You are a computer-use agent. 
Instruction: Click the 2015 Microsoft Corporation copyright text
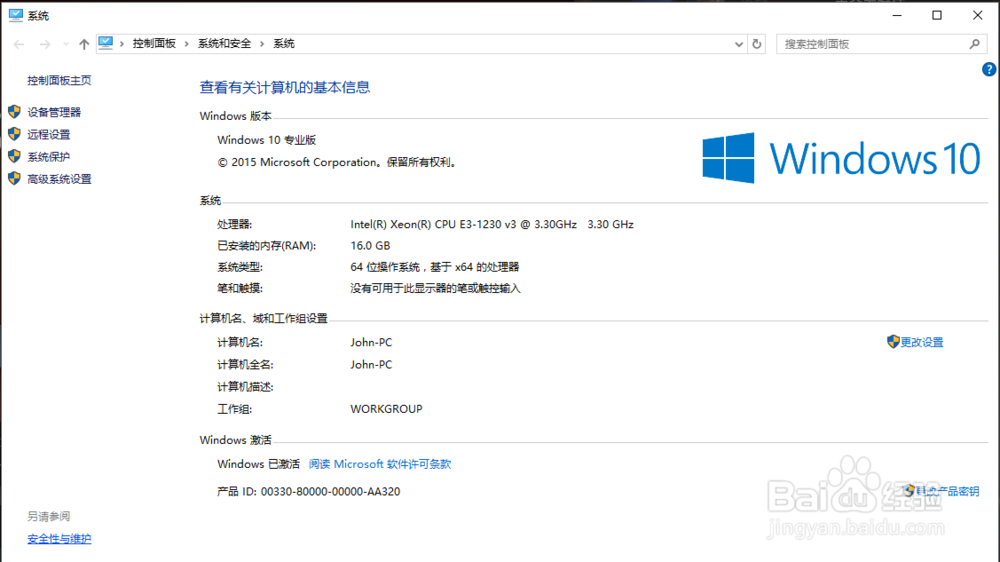tap(337, 163)
